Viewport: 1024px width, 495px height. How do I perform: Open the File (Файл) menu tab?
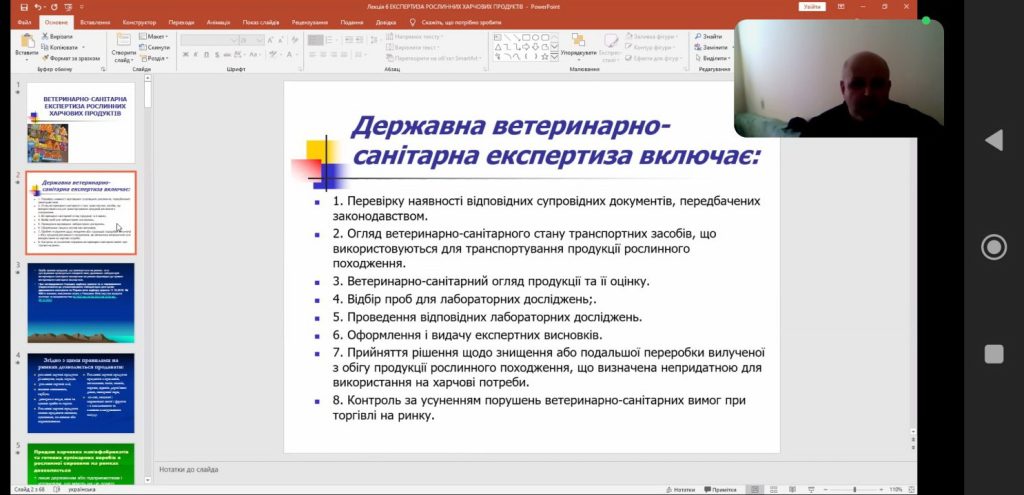click(x=24, y=21)
